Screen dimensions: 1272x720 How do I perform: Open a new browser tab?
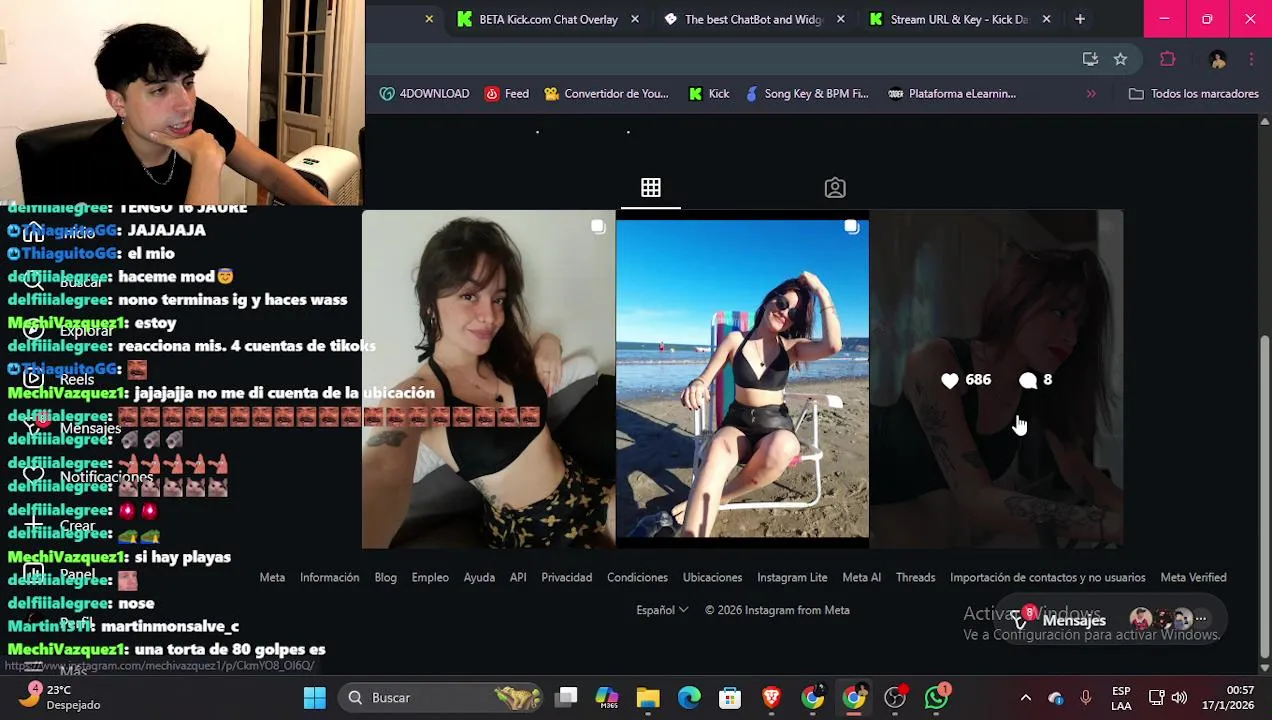1080,19
